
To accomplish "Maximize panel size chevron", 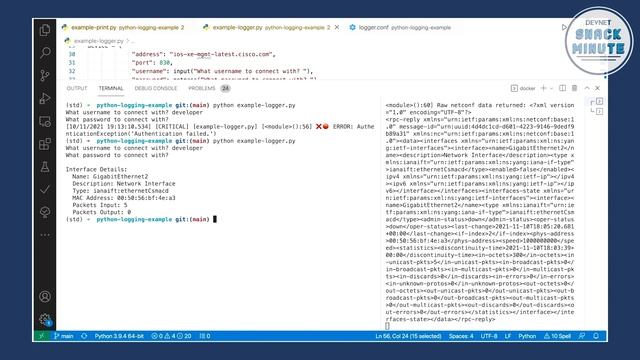I will 587,88.
